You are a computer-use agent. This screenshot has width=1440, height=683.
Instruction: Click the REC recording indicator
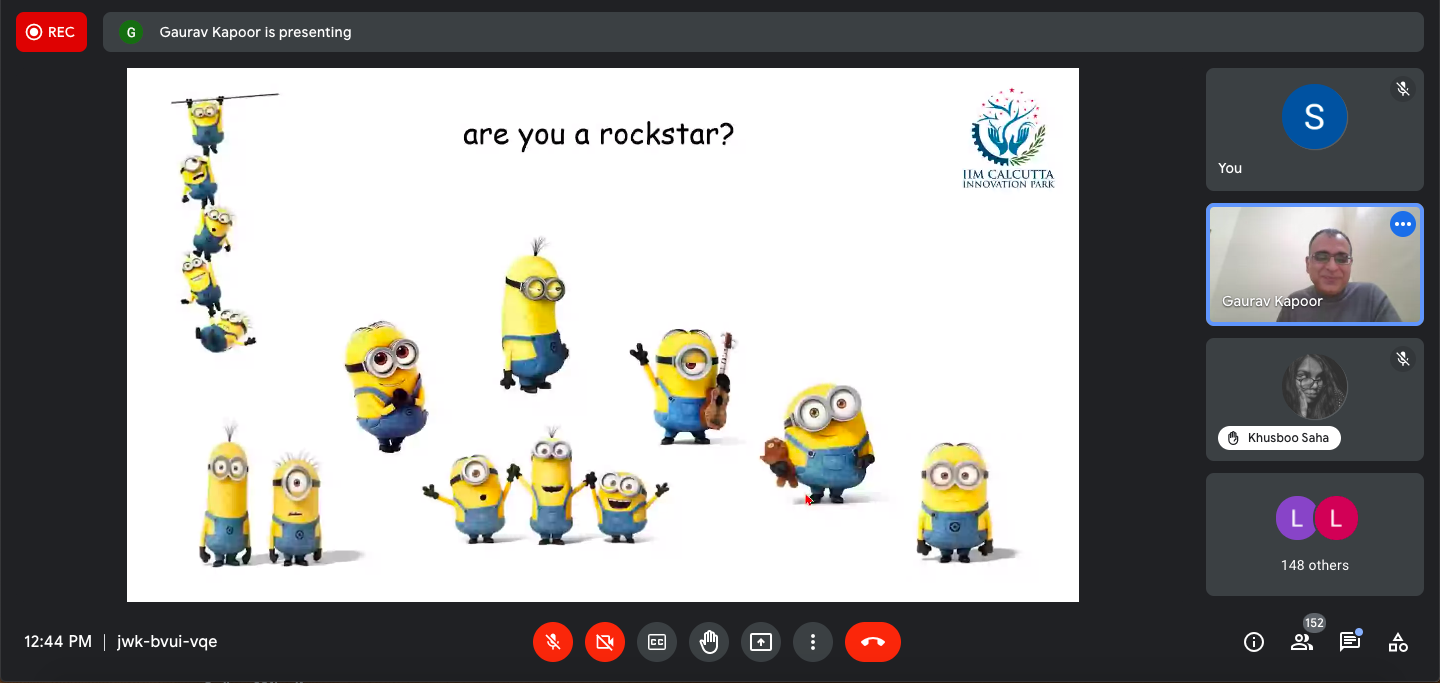(x=51, y=32)
